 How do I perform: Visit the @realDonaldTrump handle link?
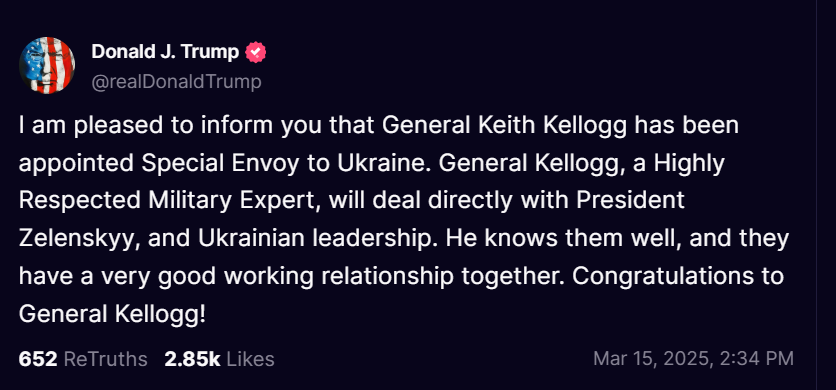pyautogui.click(x=176, y=82)
